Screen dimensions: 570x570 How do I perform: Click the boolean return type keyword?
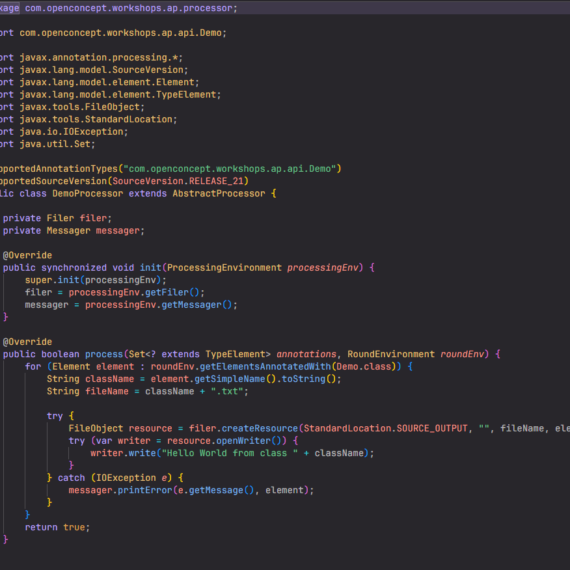tap(60, 354)
